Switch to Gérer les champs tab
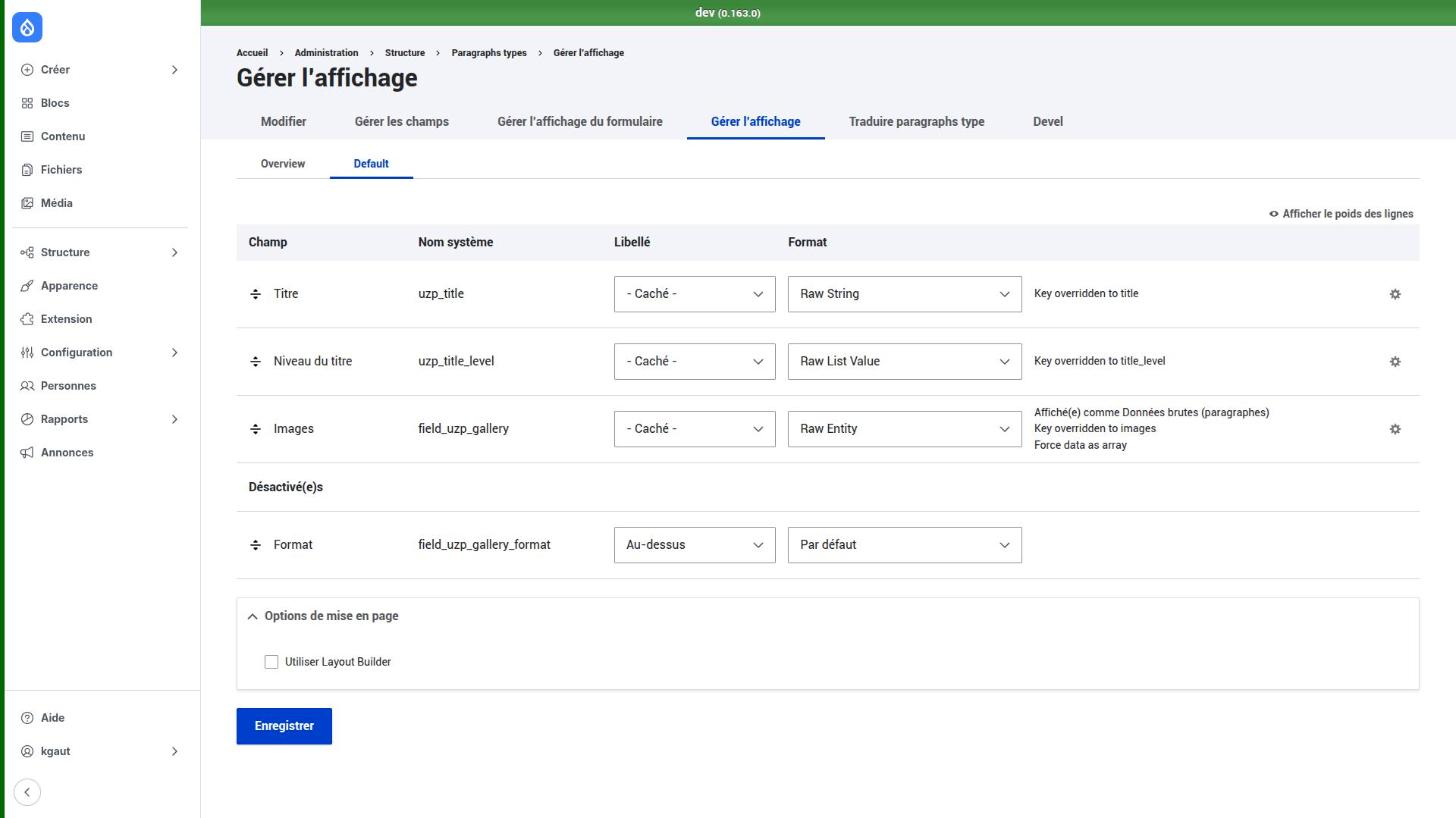This screenshot has height=818, width=1456. (x=401, y=122)
